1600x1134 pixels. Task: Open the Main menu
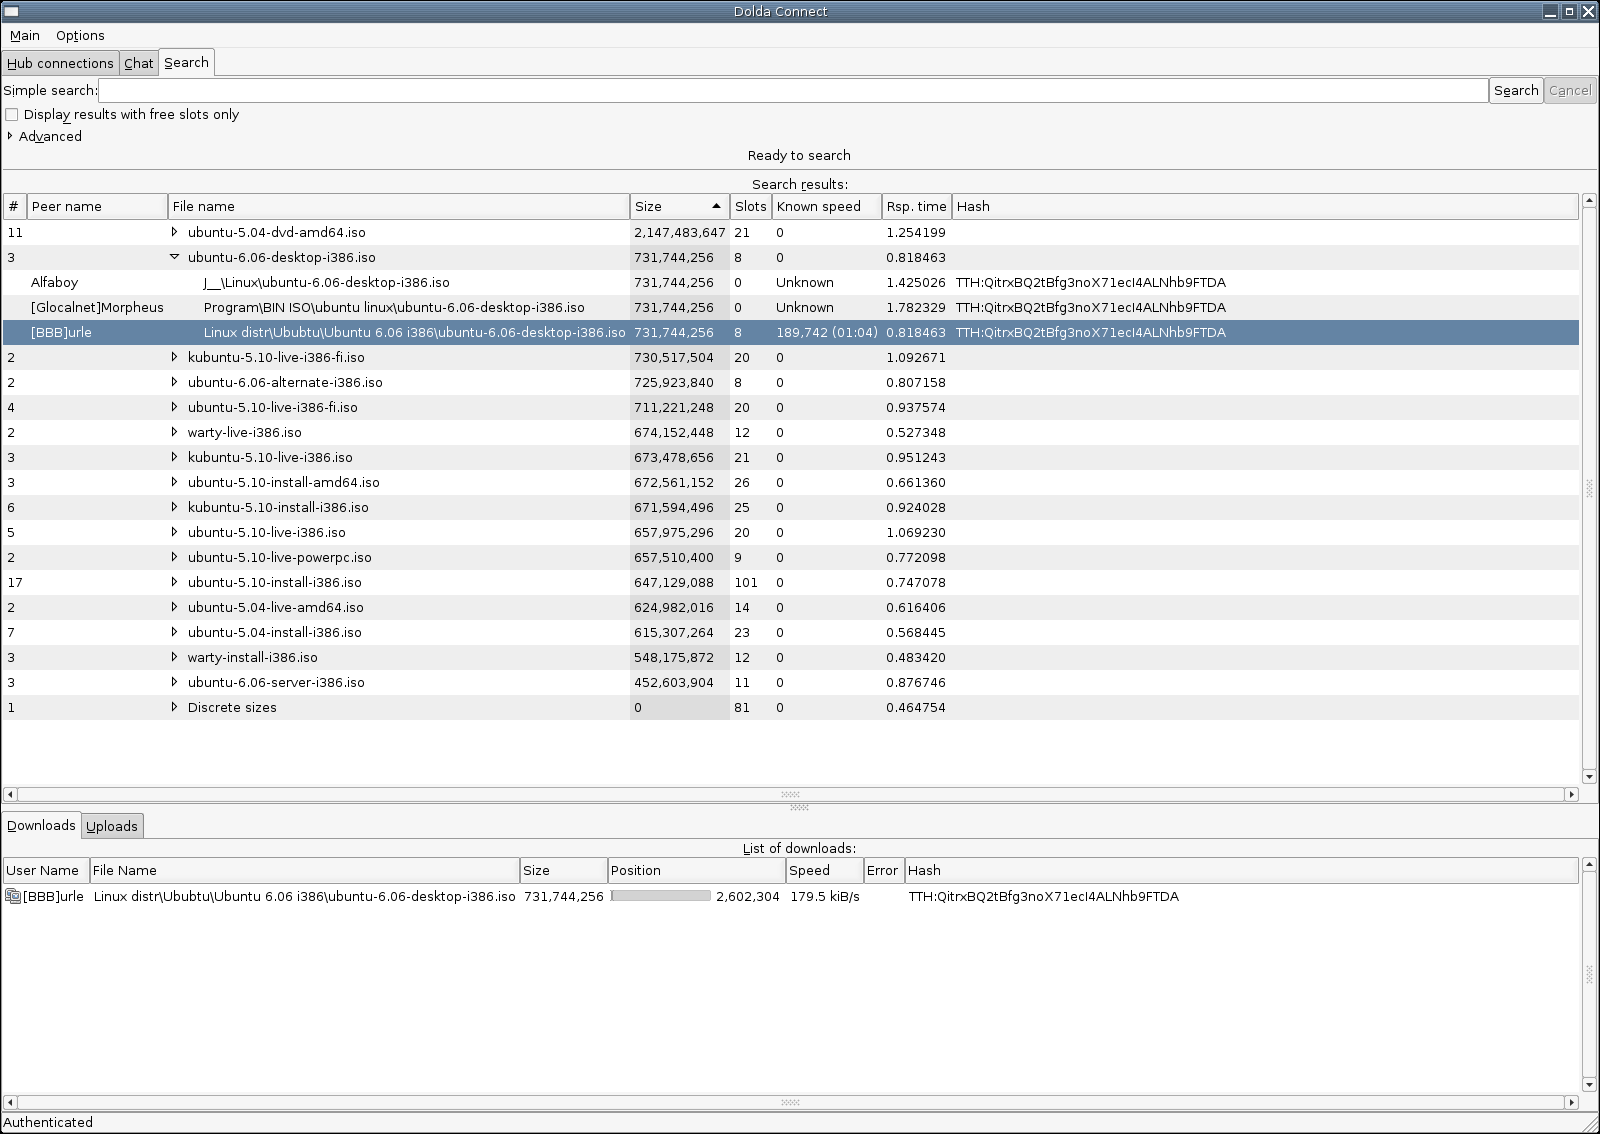pyautogui.click(x=25, y=35)
